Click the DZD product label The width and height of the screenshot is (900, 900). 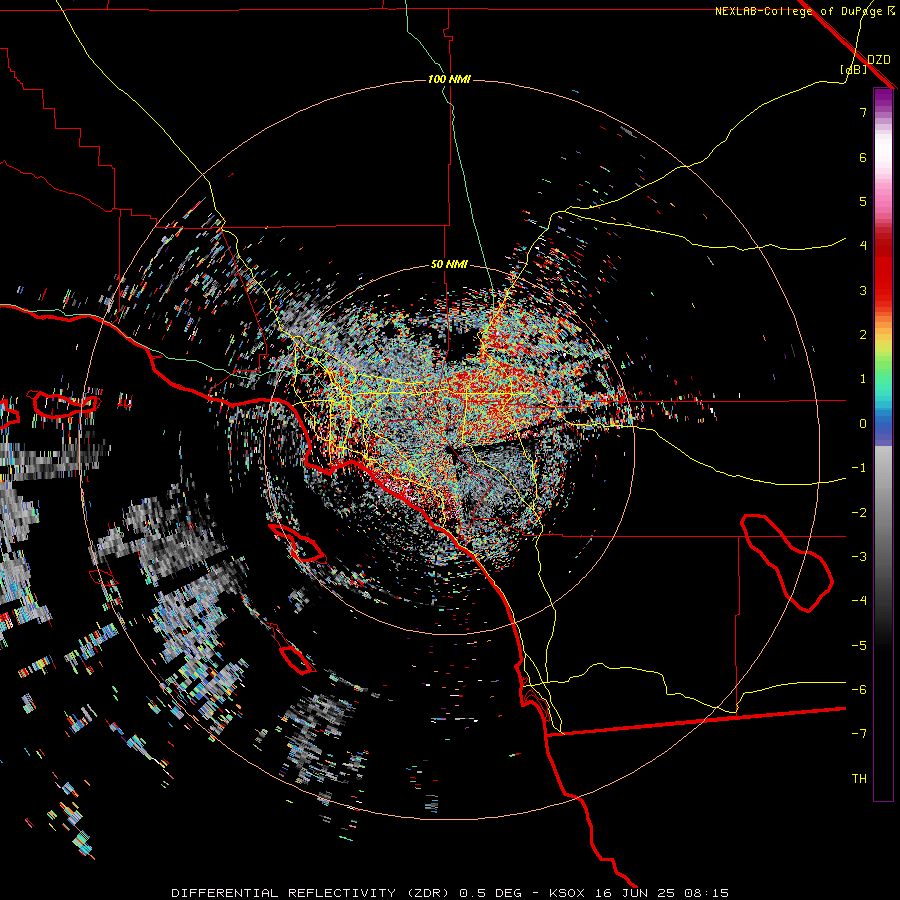(879, 60)
